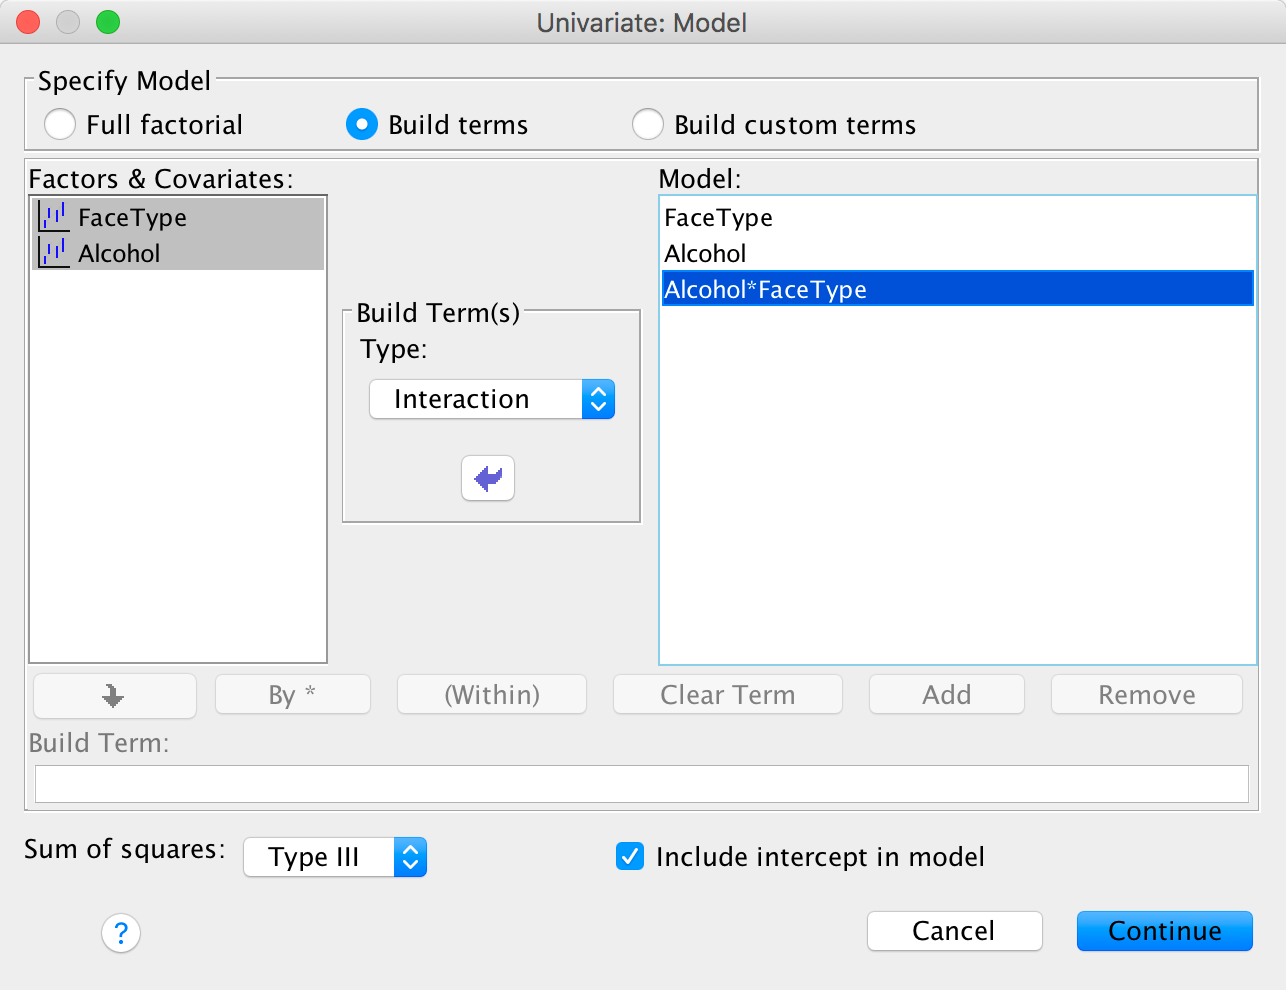Open the help question mark button

121,933
